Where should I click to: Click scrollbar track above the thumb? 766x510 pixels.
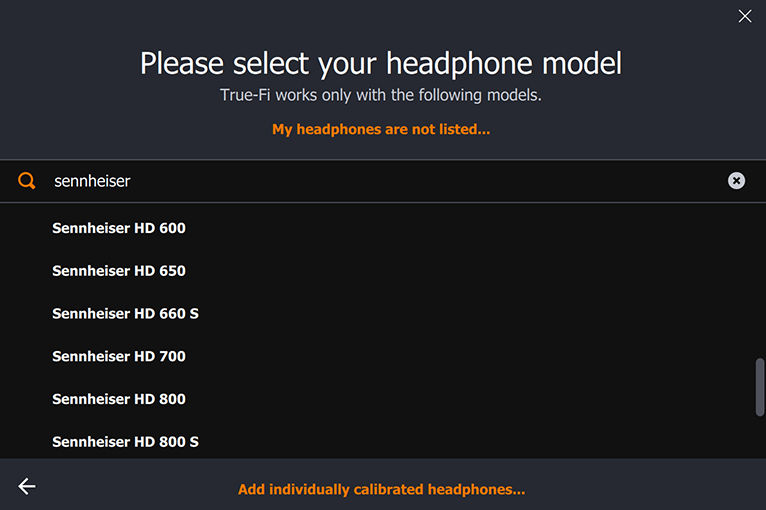click(760, 281)
